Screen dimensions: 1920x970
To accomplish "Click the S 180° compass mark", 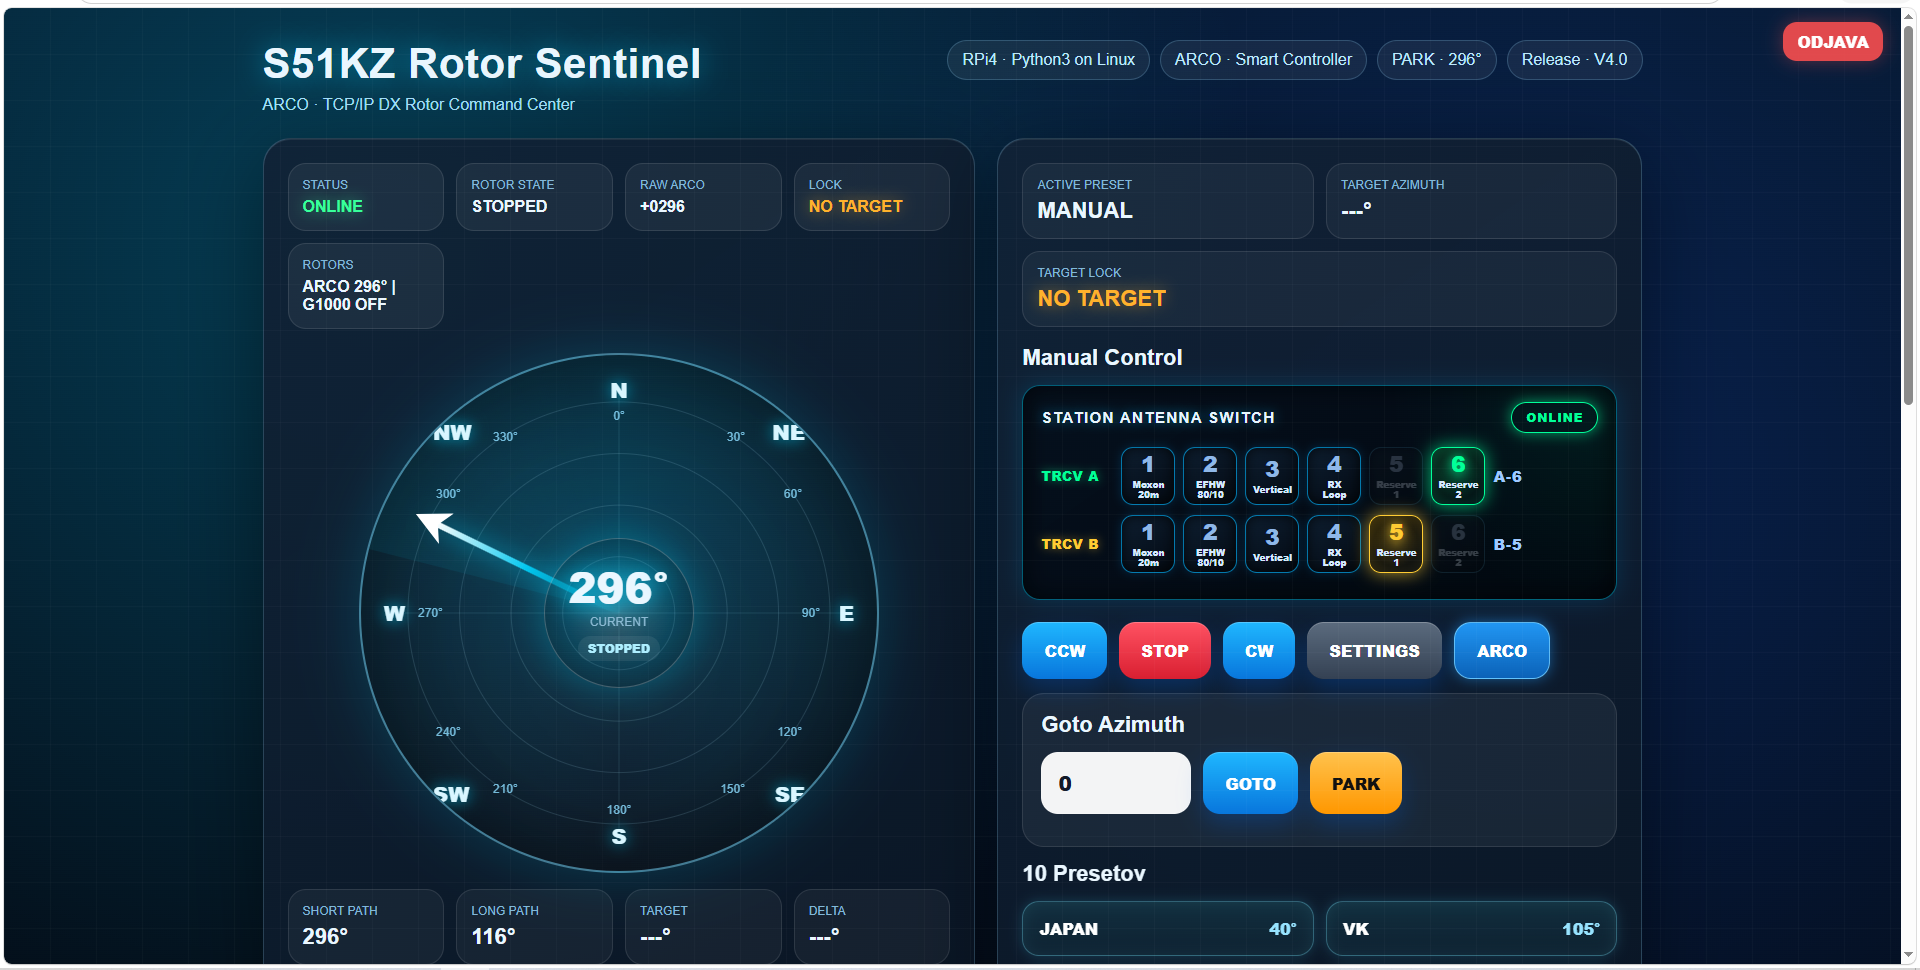I will 619,825.
